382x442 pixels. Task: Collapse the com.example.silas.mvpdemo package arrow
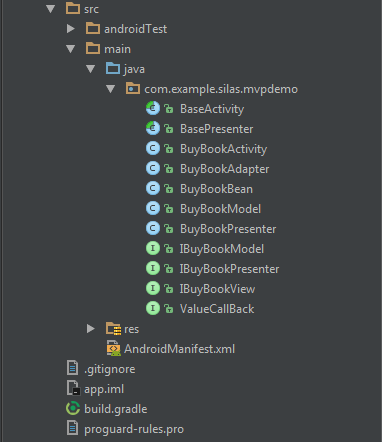tap(111, 89)
